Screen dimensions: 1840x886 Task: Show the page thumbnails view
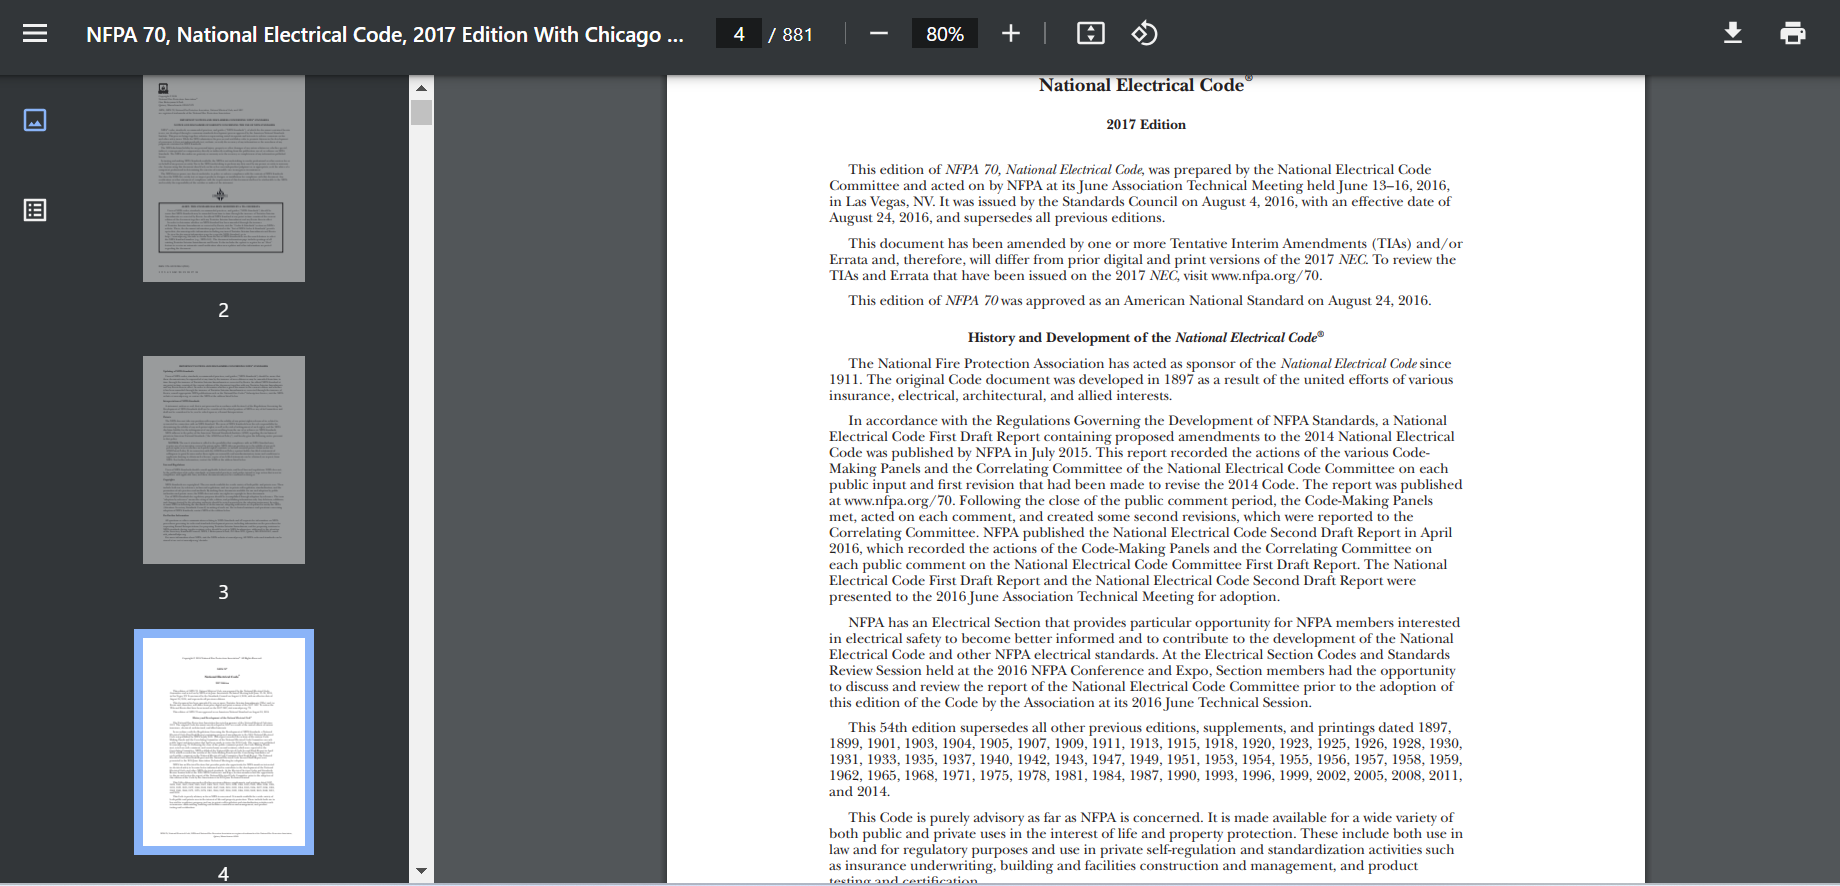(35, 120)
